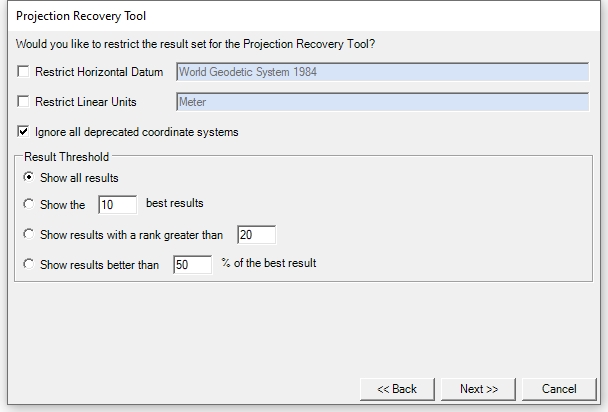Open the World Geodetic System 1984 datum field
Screen dimensions: 608x412
click(x=383, y=72)
